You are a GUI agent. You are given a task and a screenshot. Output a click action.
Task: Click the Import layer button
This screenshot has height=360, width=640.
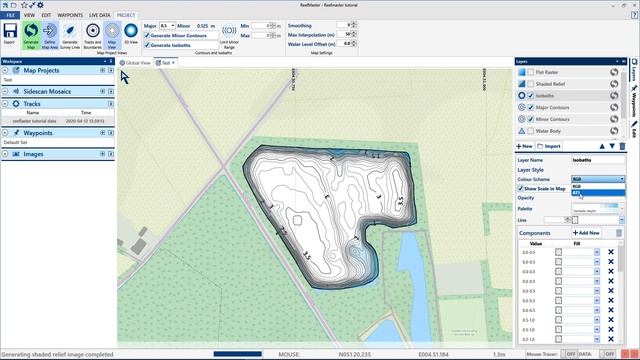pos(549,146)
